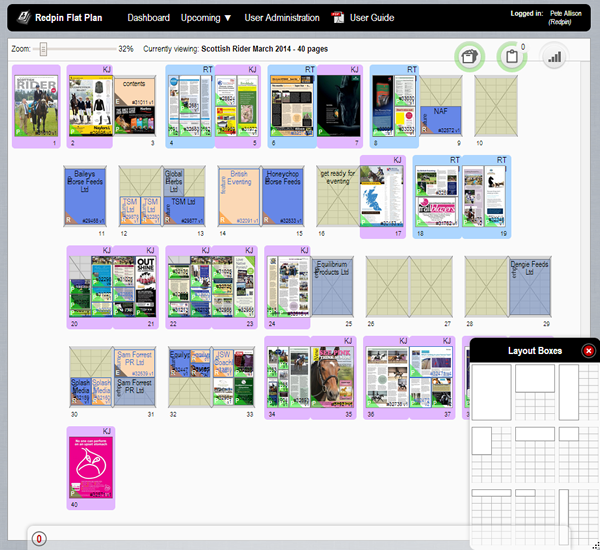Click the red 0 counter badge
Screen dimensions: 600x550
pyautogui.click(x=39, y=539)
